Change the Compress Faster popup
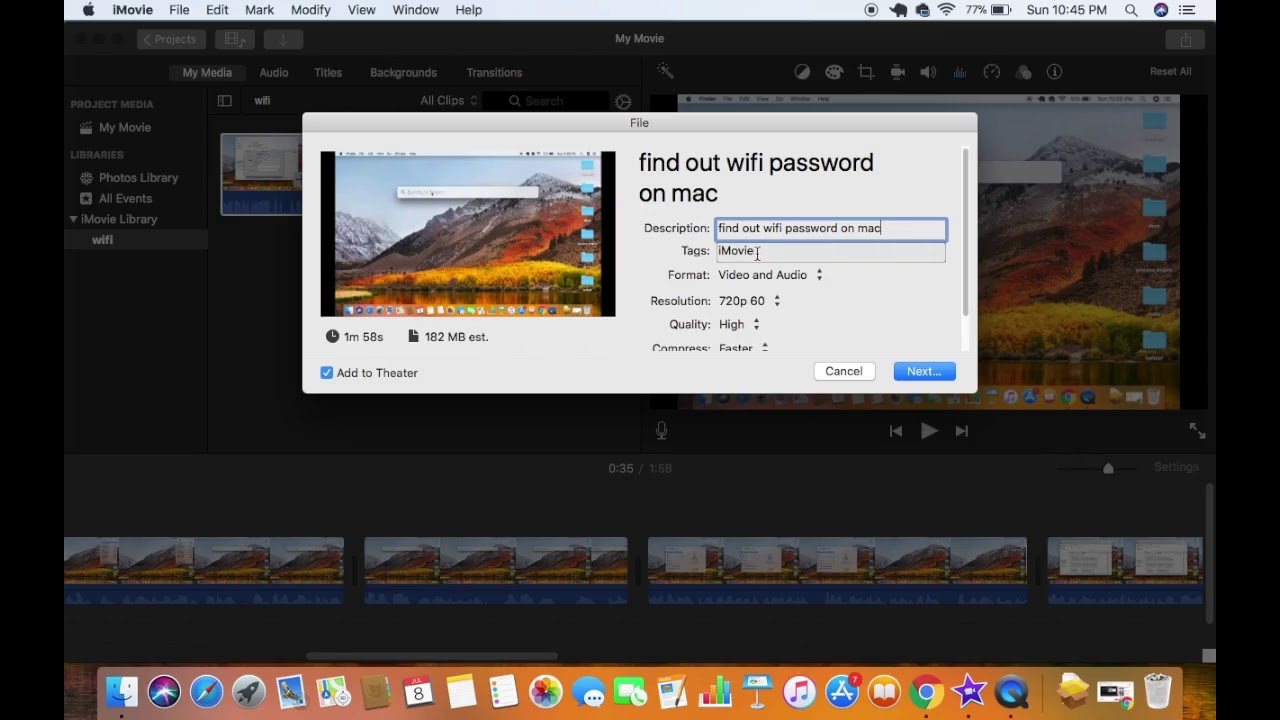This screenshot has width=1280, height=720. 742,347
